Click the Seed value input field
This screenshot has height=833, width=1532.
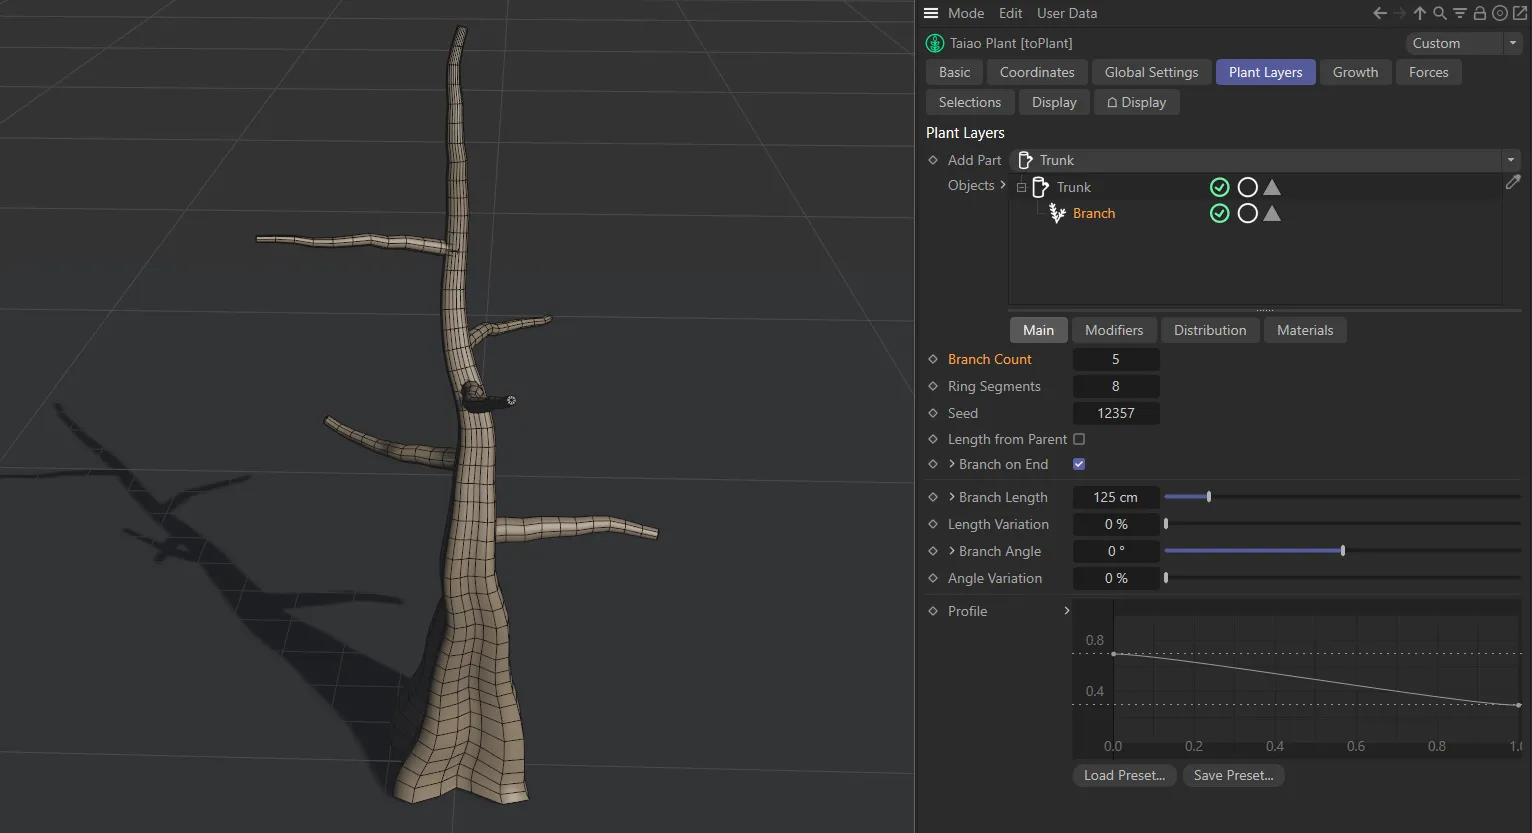(1115, 412)
